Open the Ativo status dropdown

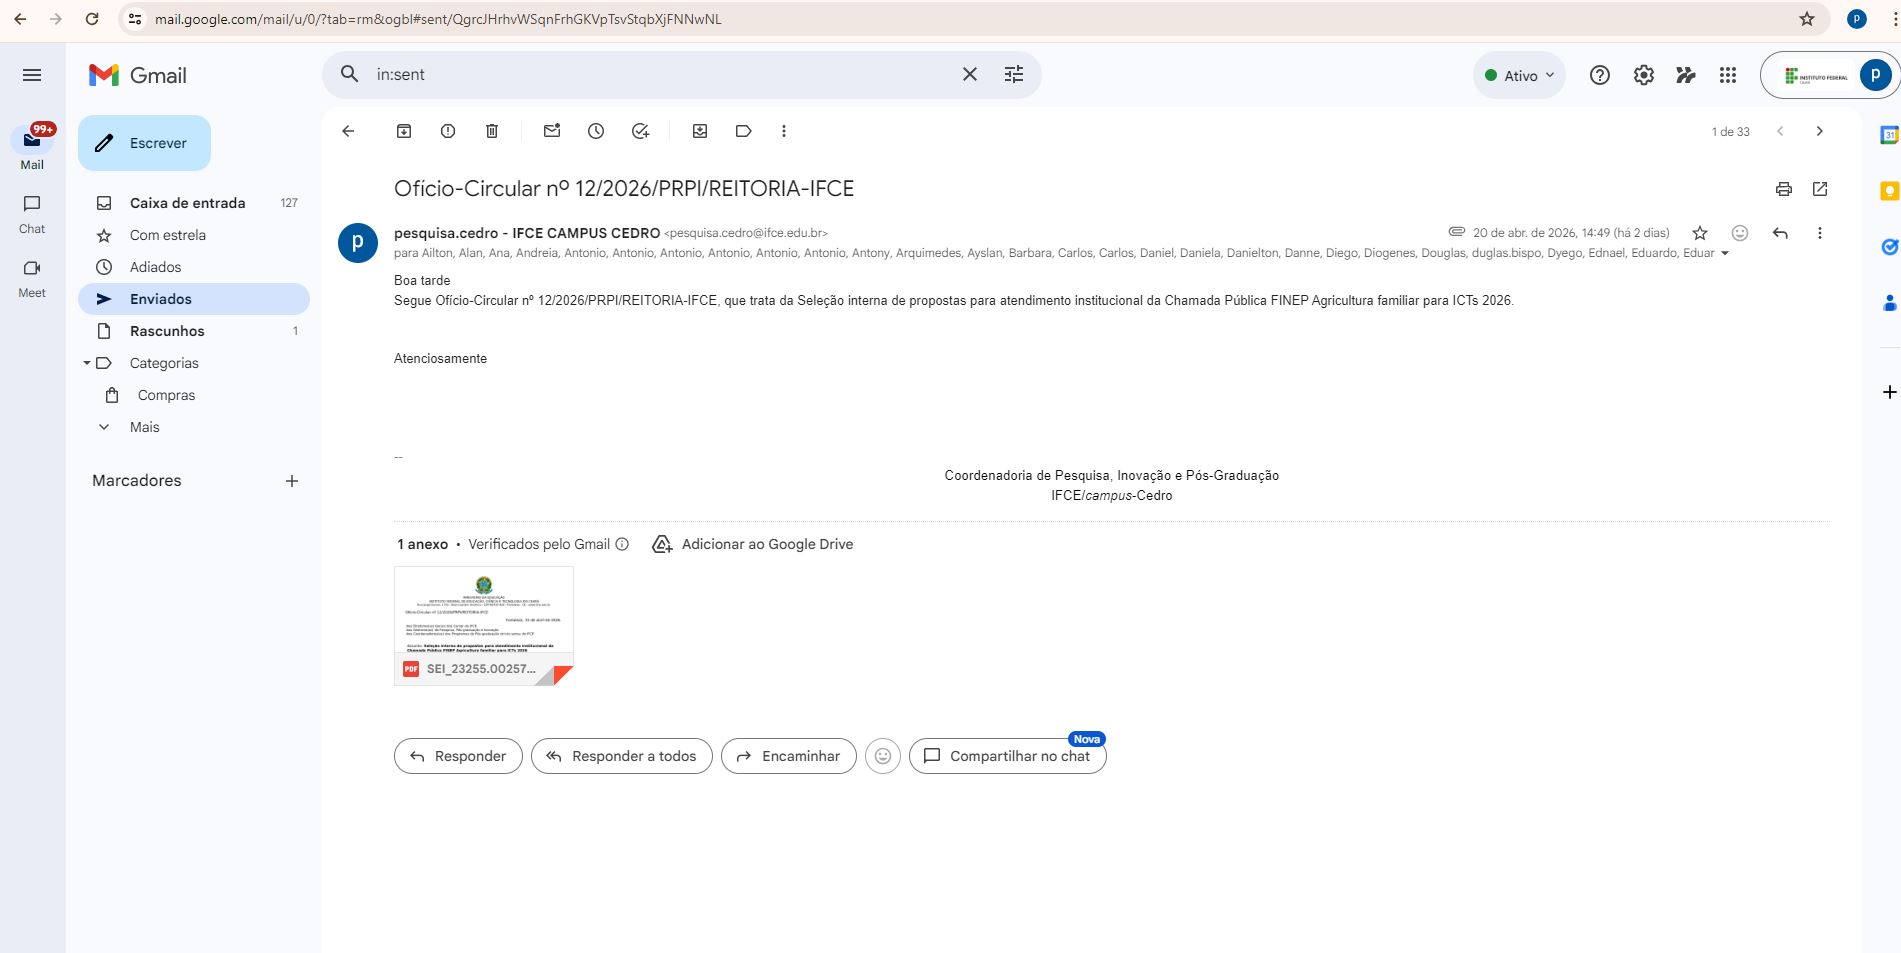coord(1520,75)
